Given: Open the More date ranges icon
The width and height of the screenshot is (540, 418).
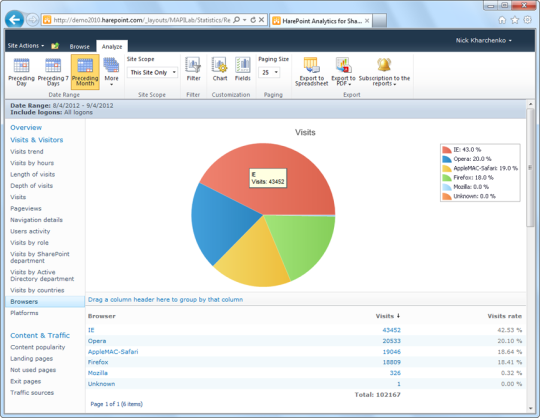Looking at the screenshot, I should tap(111, 72).
